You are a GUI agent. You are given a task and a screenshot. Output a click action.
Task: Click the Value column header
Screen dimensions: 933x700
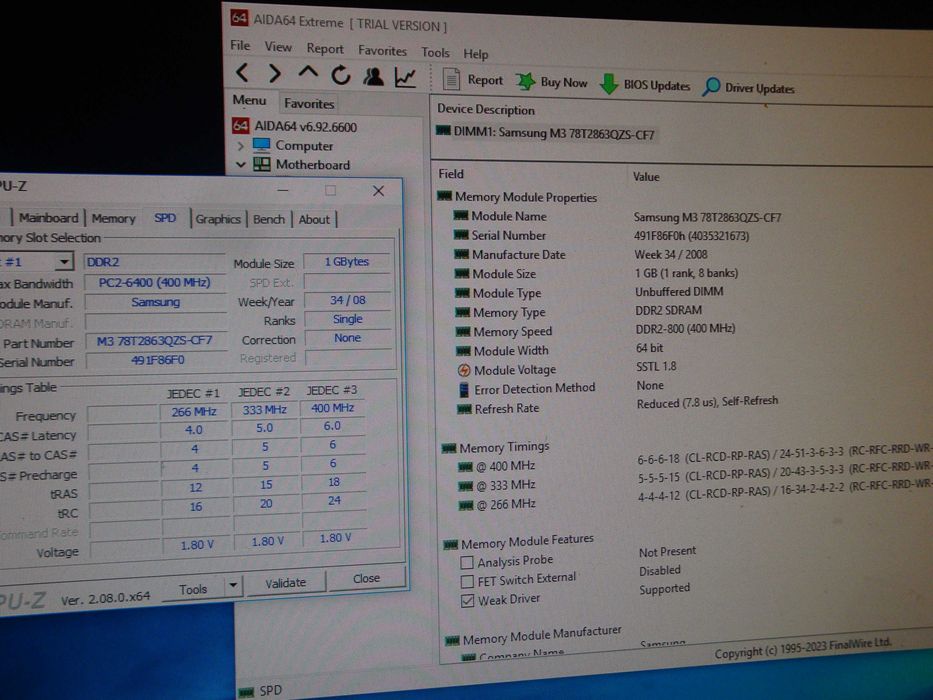[646, 177]
